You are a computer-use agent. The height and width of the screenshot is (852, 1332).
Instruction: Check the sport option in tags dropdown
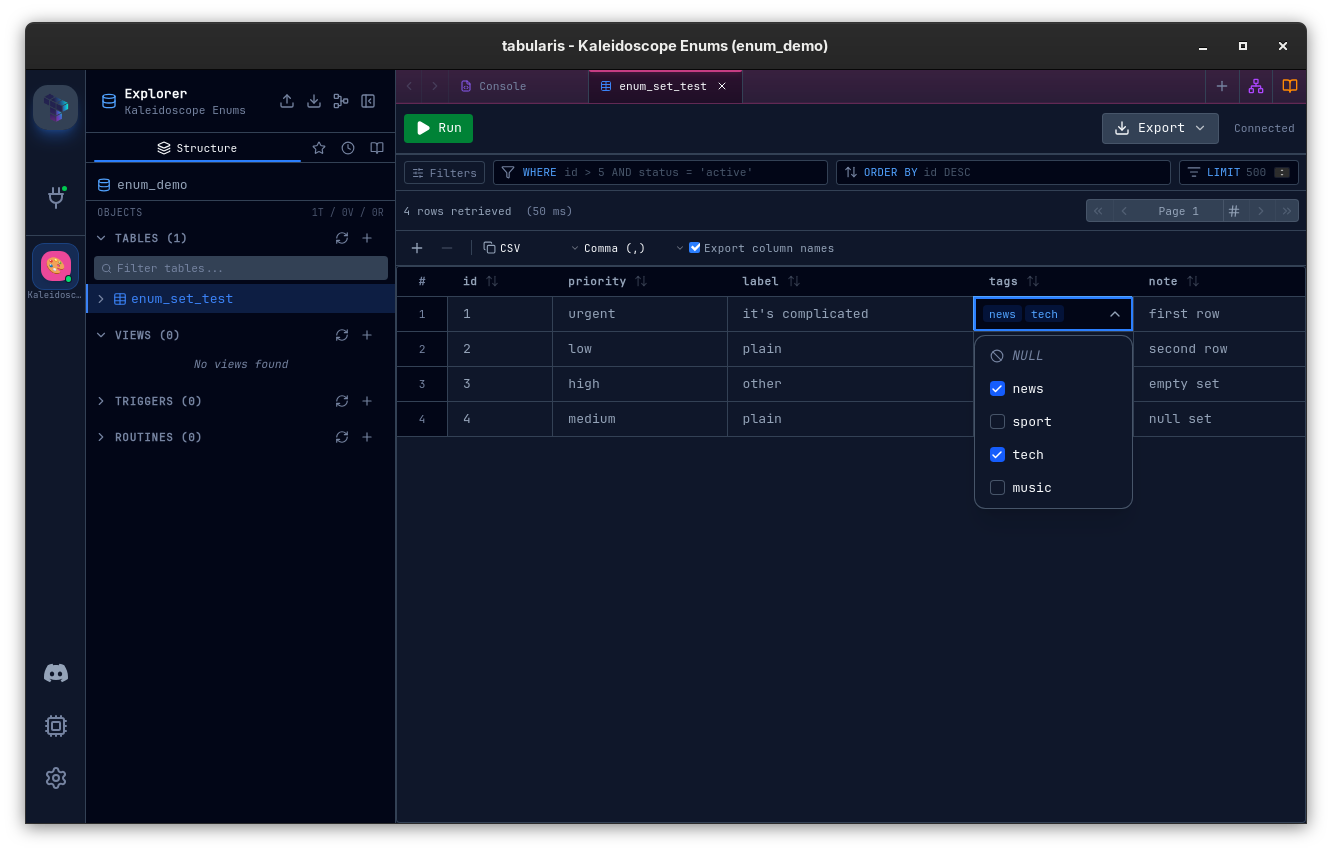(997, 422)
